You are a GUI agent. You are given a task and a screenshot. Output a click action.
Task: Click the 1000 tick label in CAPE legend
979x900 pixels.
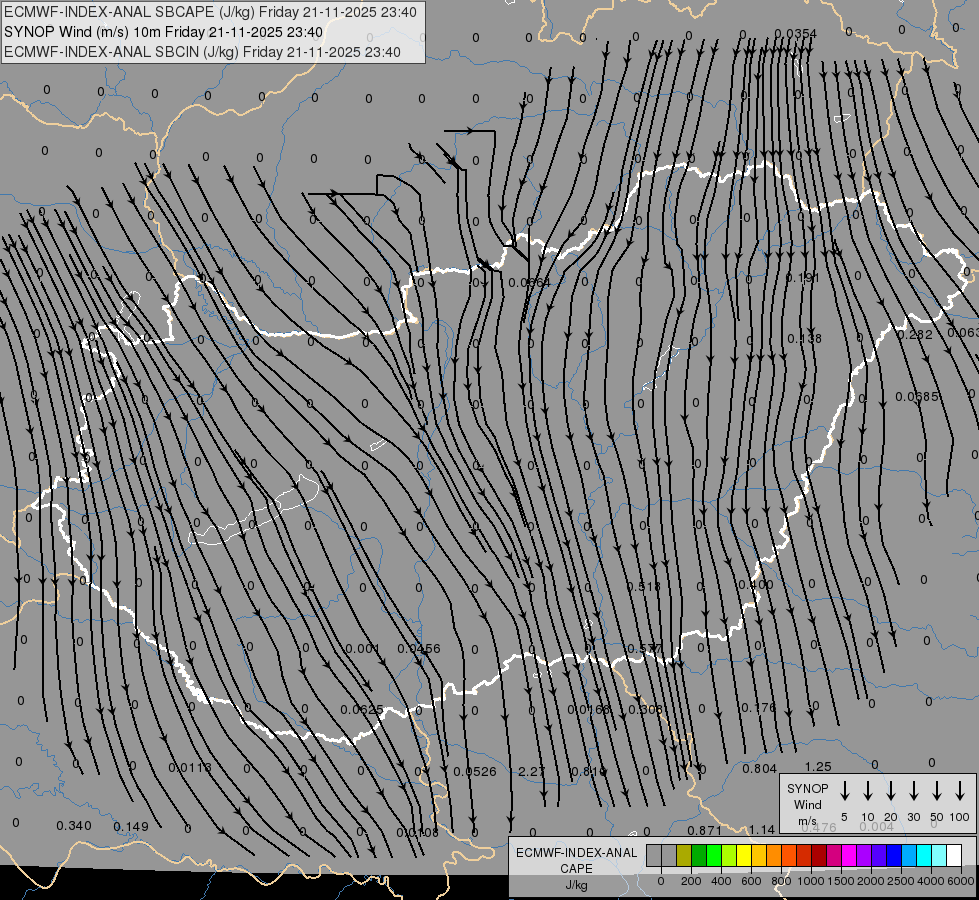pyautogui.click(x=810, y=881)
